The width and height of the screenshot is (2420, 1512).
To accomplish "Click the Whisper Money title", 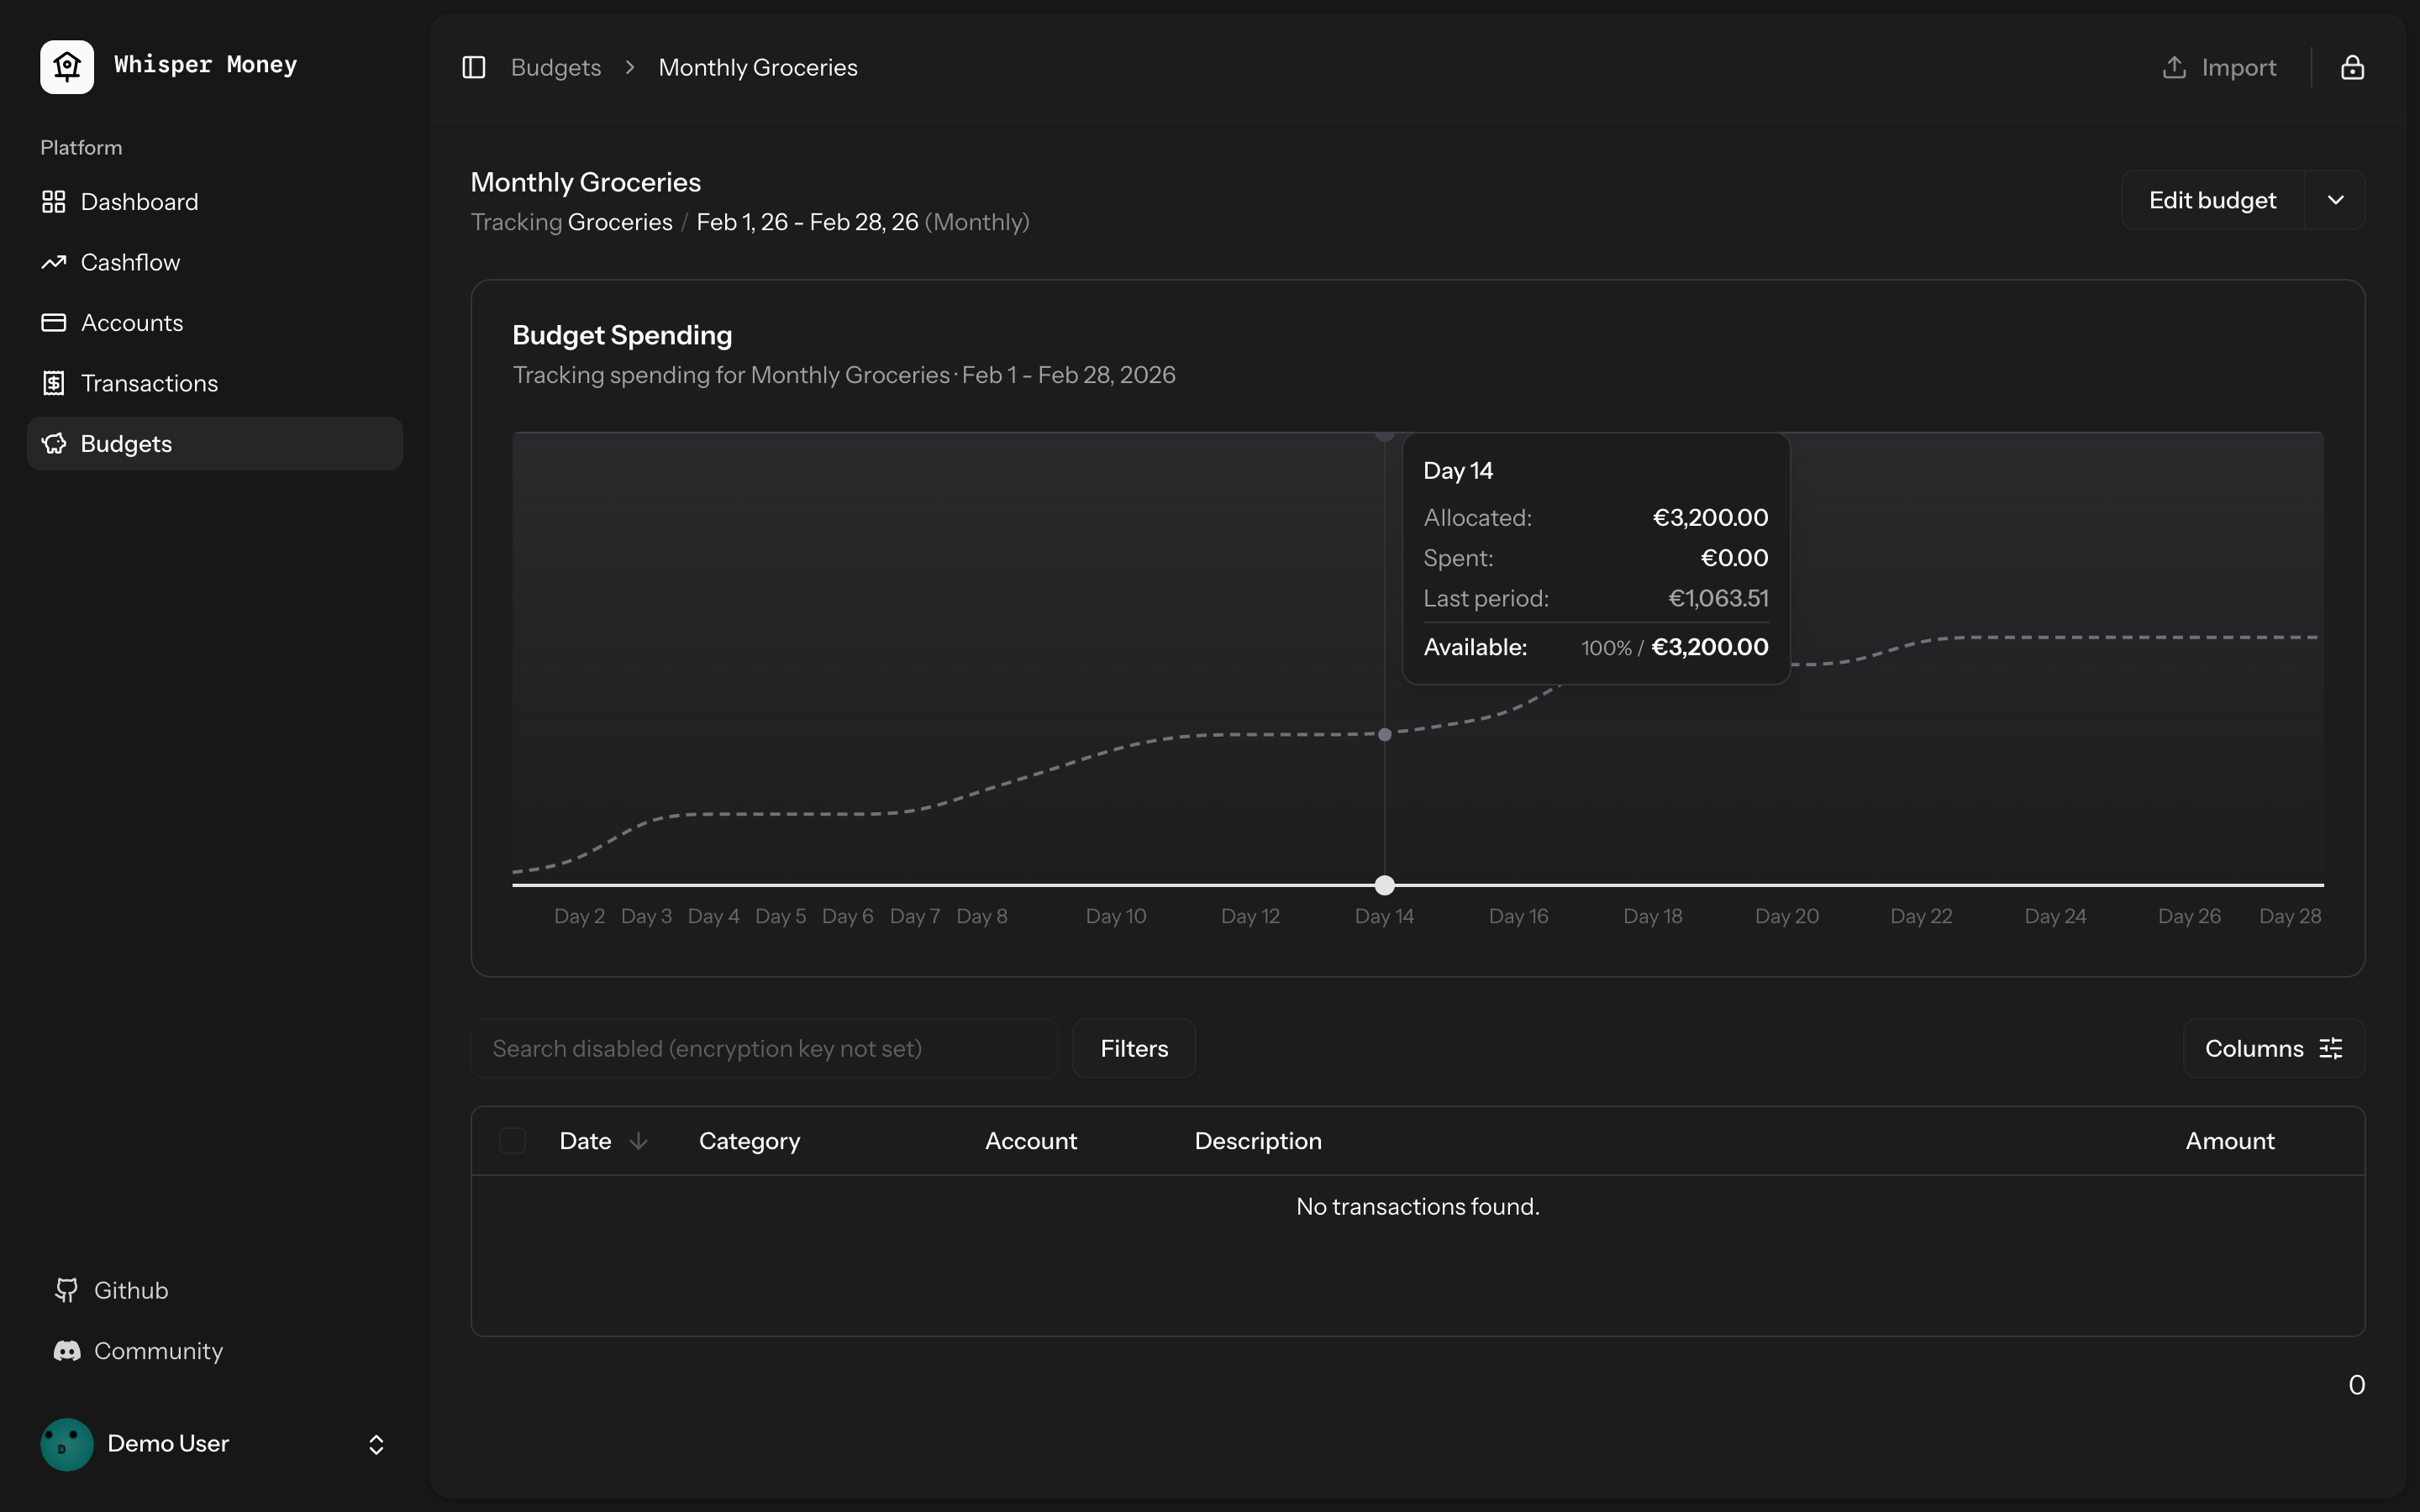I will 205,65.
